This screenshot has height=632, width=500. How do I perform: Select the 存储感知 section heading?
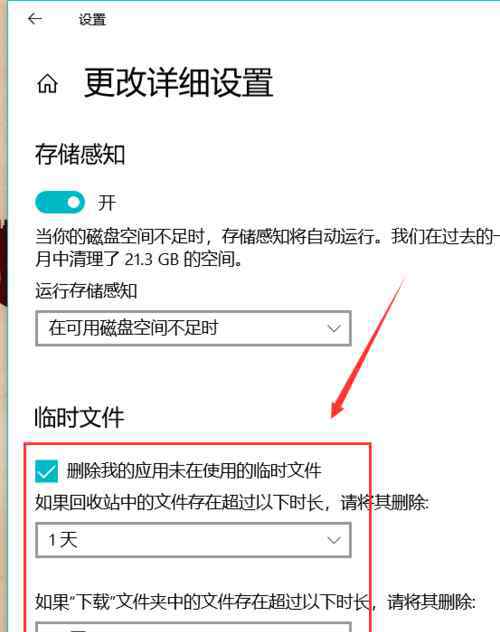pyautogui.click(x=80, y=154)
